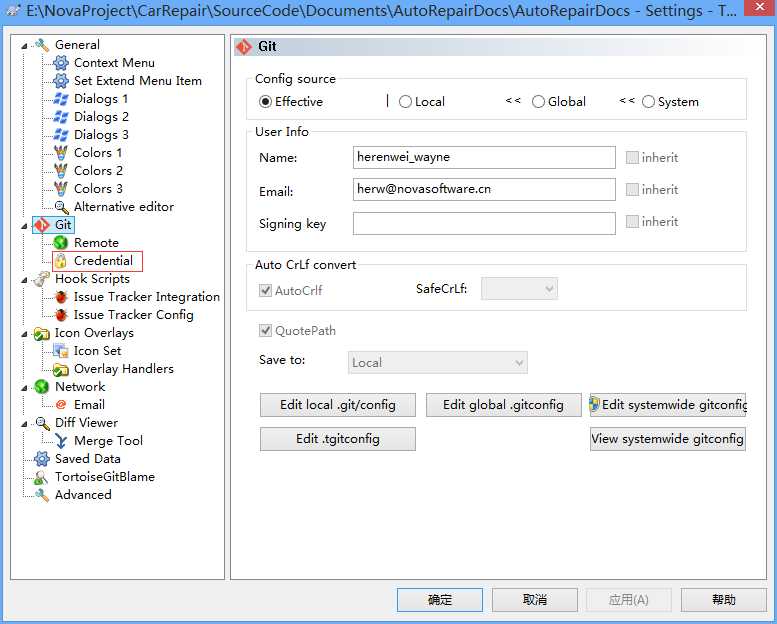777x624 pixels.
Task: Select the Global config source radio
Action: point(538,102)
